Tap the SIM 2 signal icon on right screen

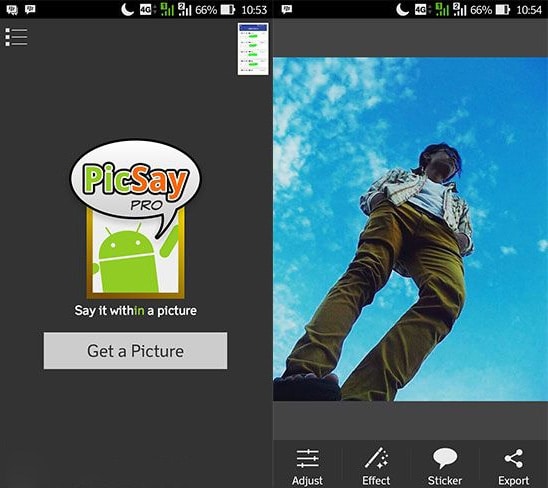pyautogui.click(x=460, y=9)
